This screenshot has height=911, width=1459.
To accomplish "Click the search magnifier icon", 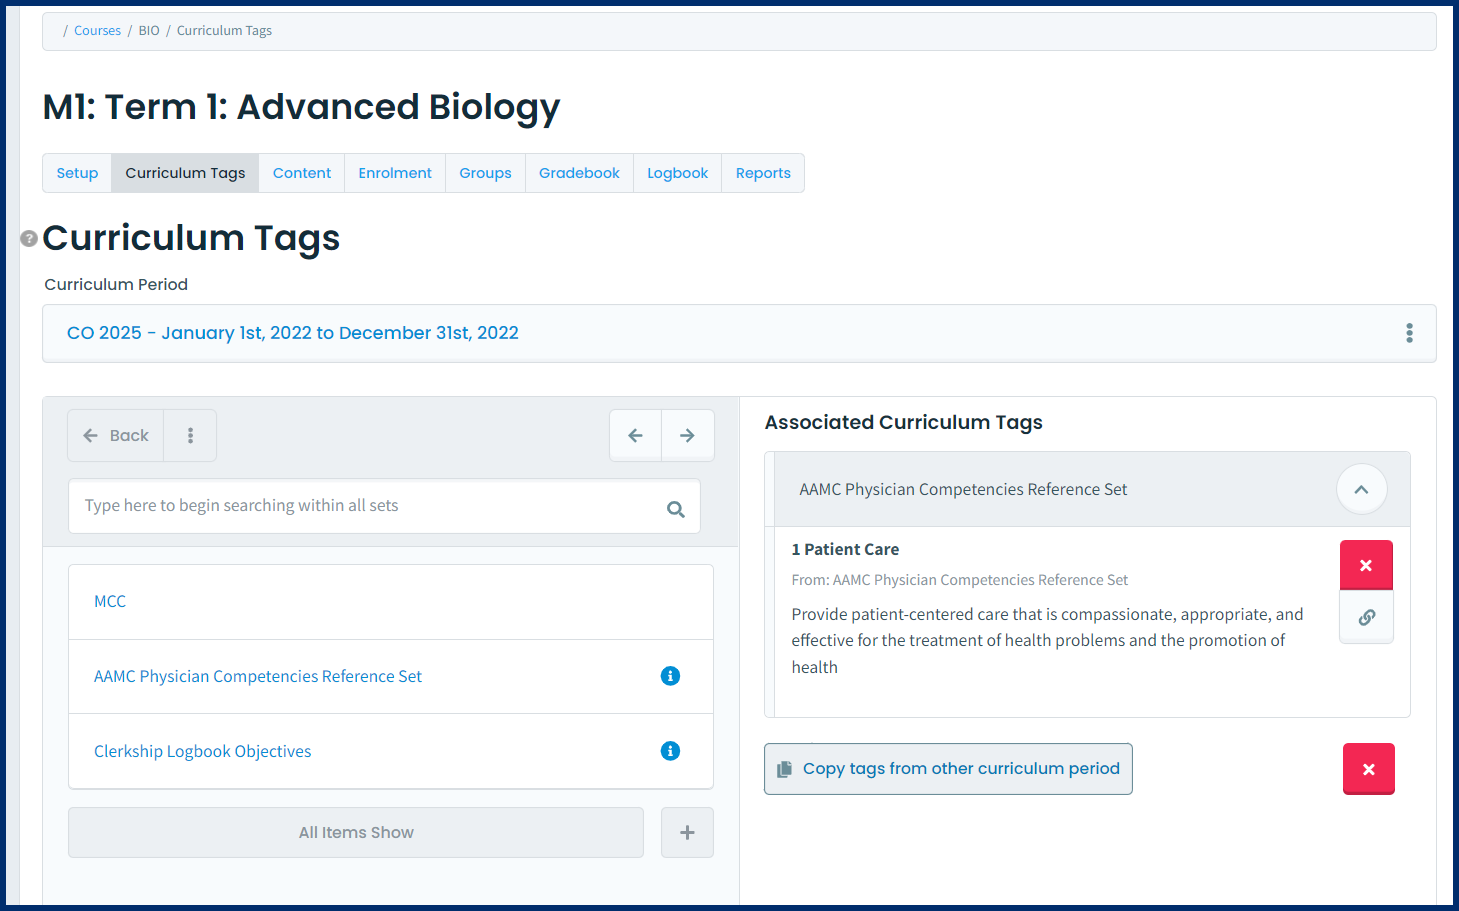I will point(676,507).
